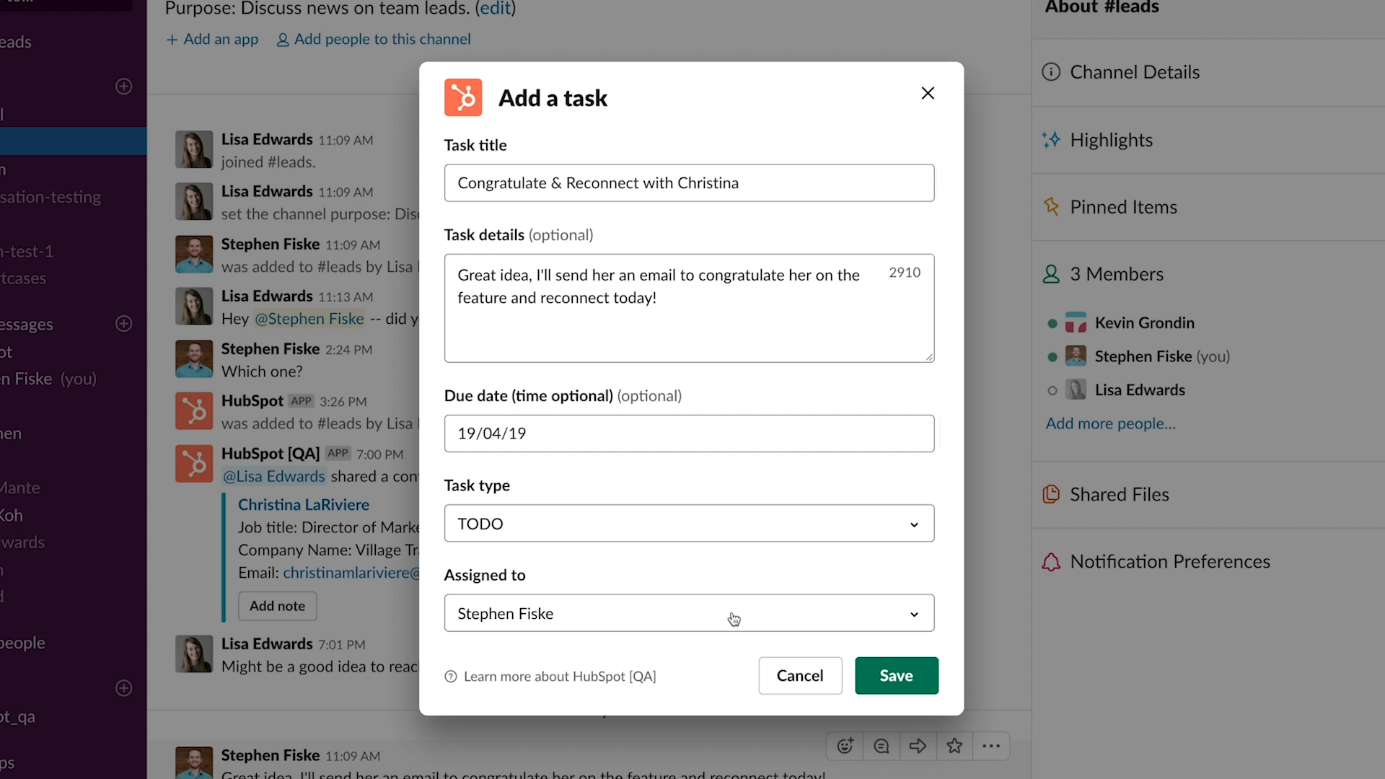Click the Shared Files icon
Screen dimensions: 1385x779
pyautogui.click(x=1051, y=494)
